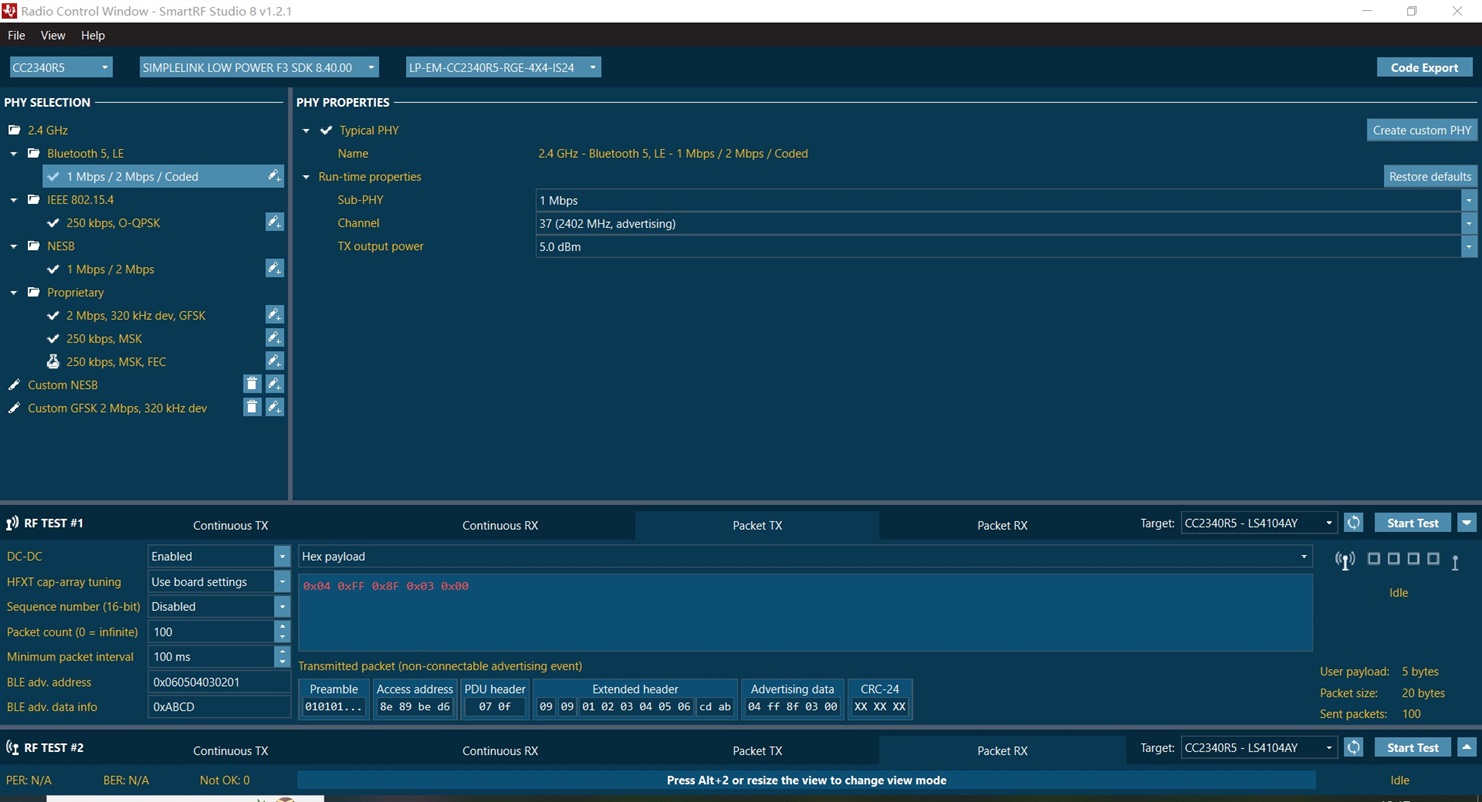Click the Bluetooth 5, LE folder icon
Image resolution: width=1482 pixels, height=802 pixels.
(33, 153)
